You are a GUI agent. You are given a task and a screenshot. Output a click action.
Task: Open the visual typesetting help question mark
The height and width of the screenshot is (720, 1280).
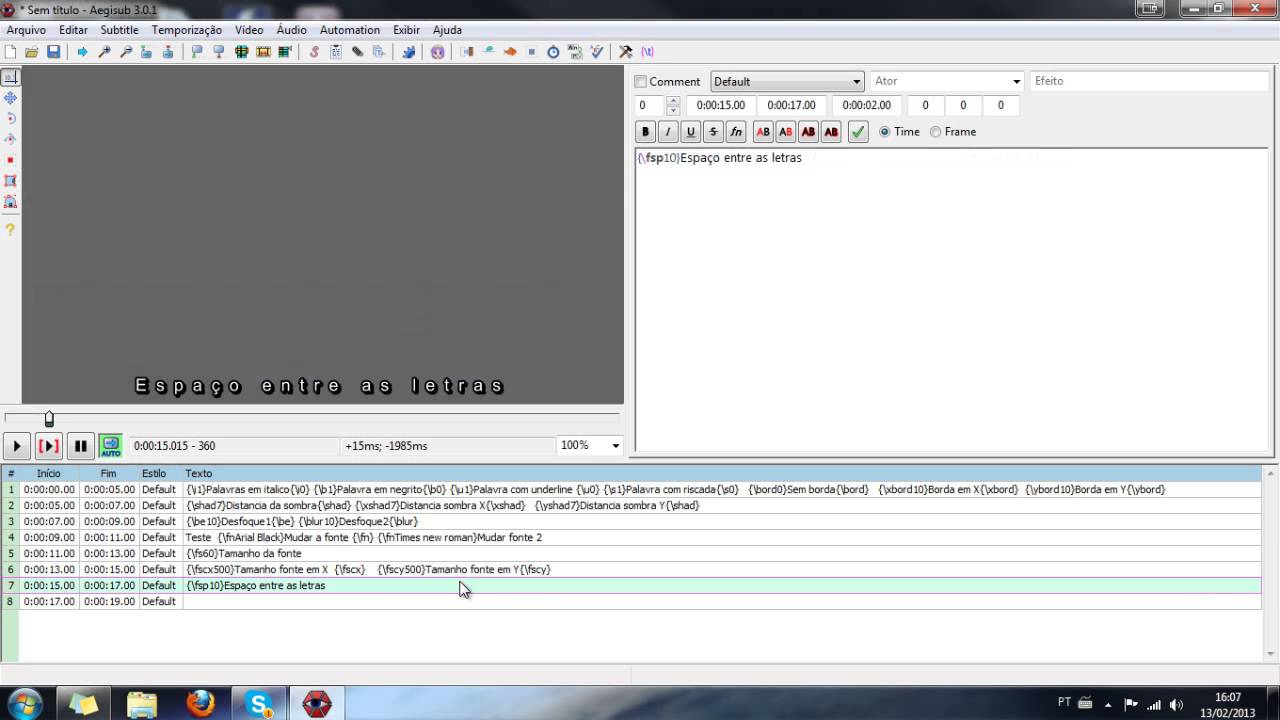10,229
